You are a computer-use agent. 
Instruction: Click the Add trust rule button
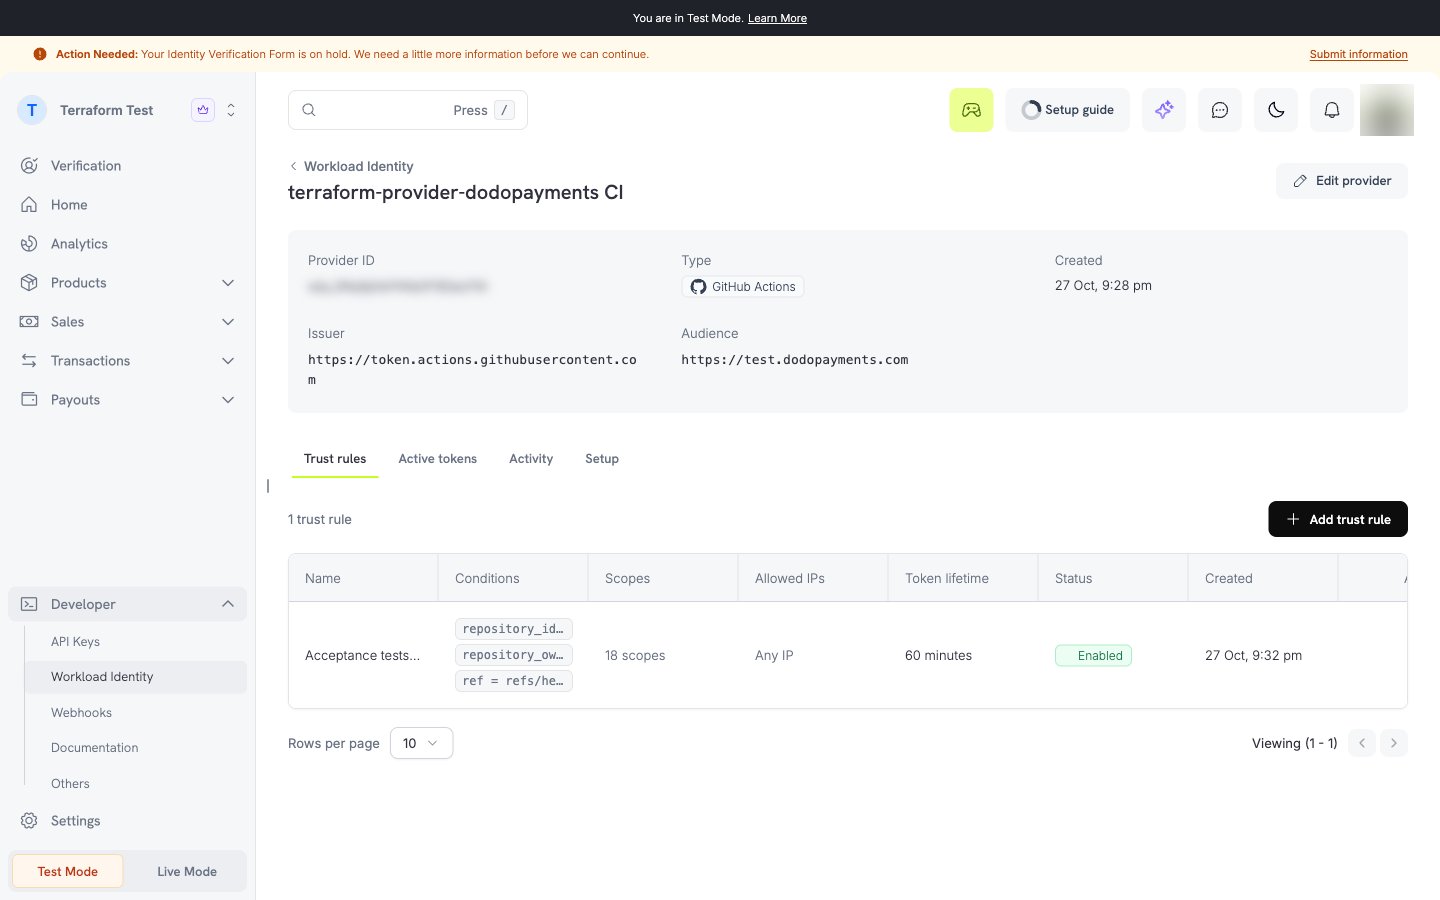[x=1338, y=519]
